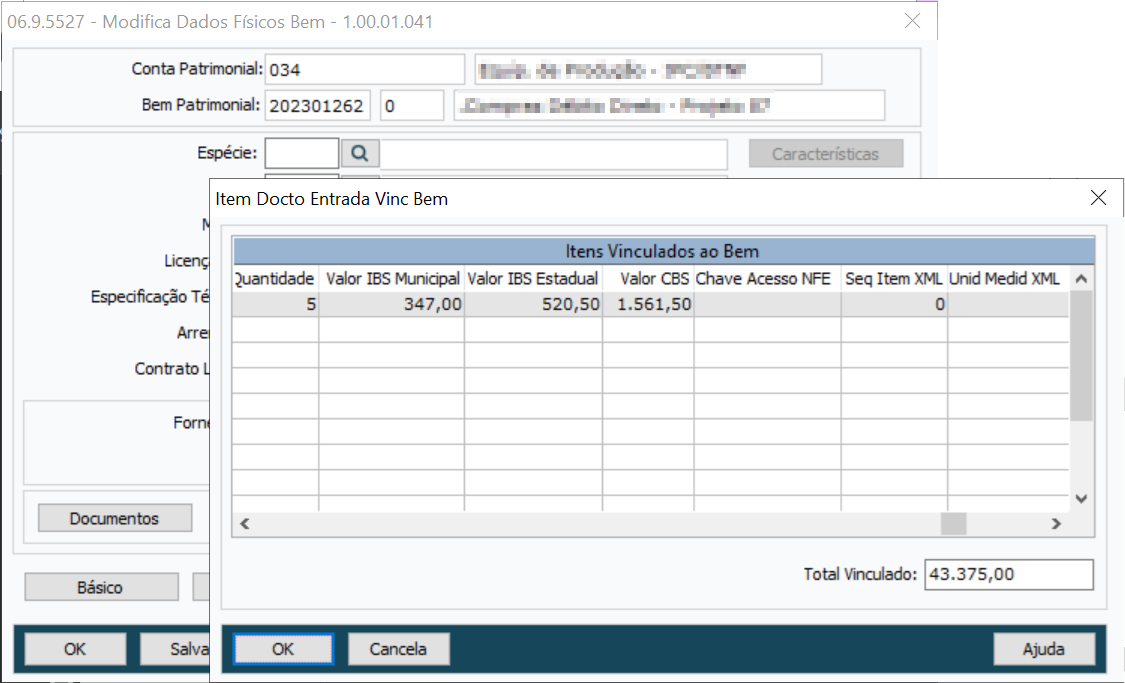
Task: Open Ajuda in the Item Docto dialog
Action: point(1044,649)
